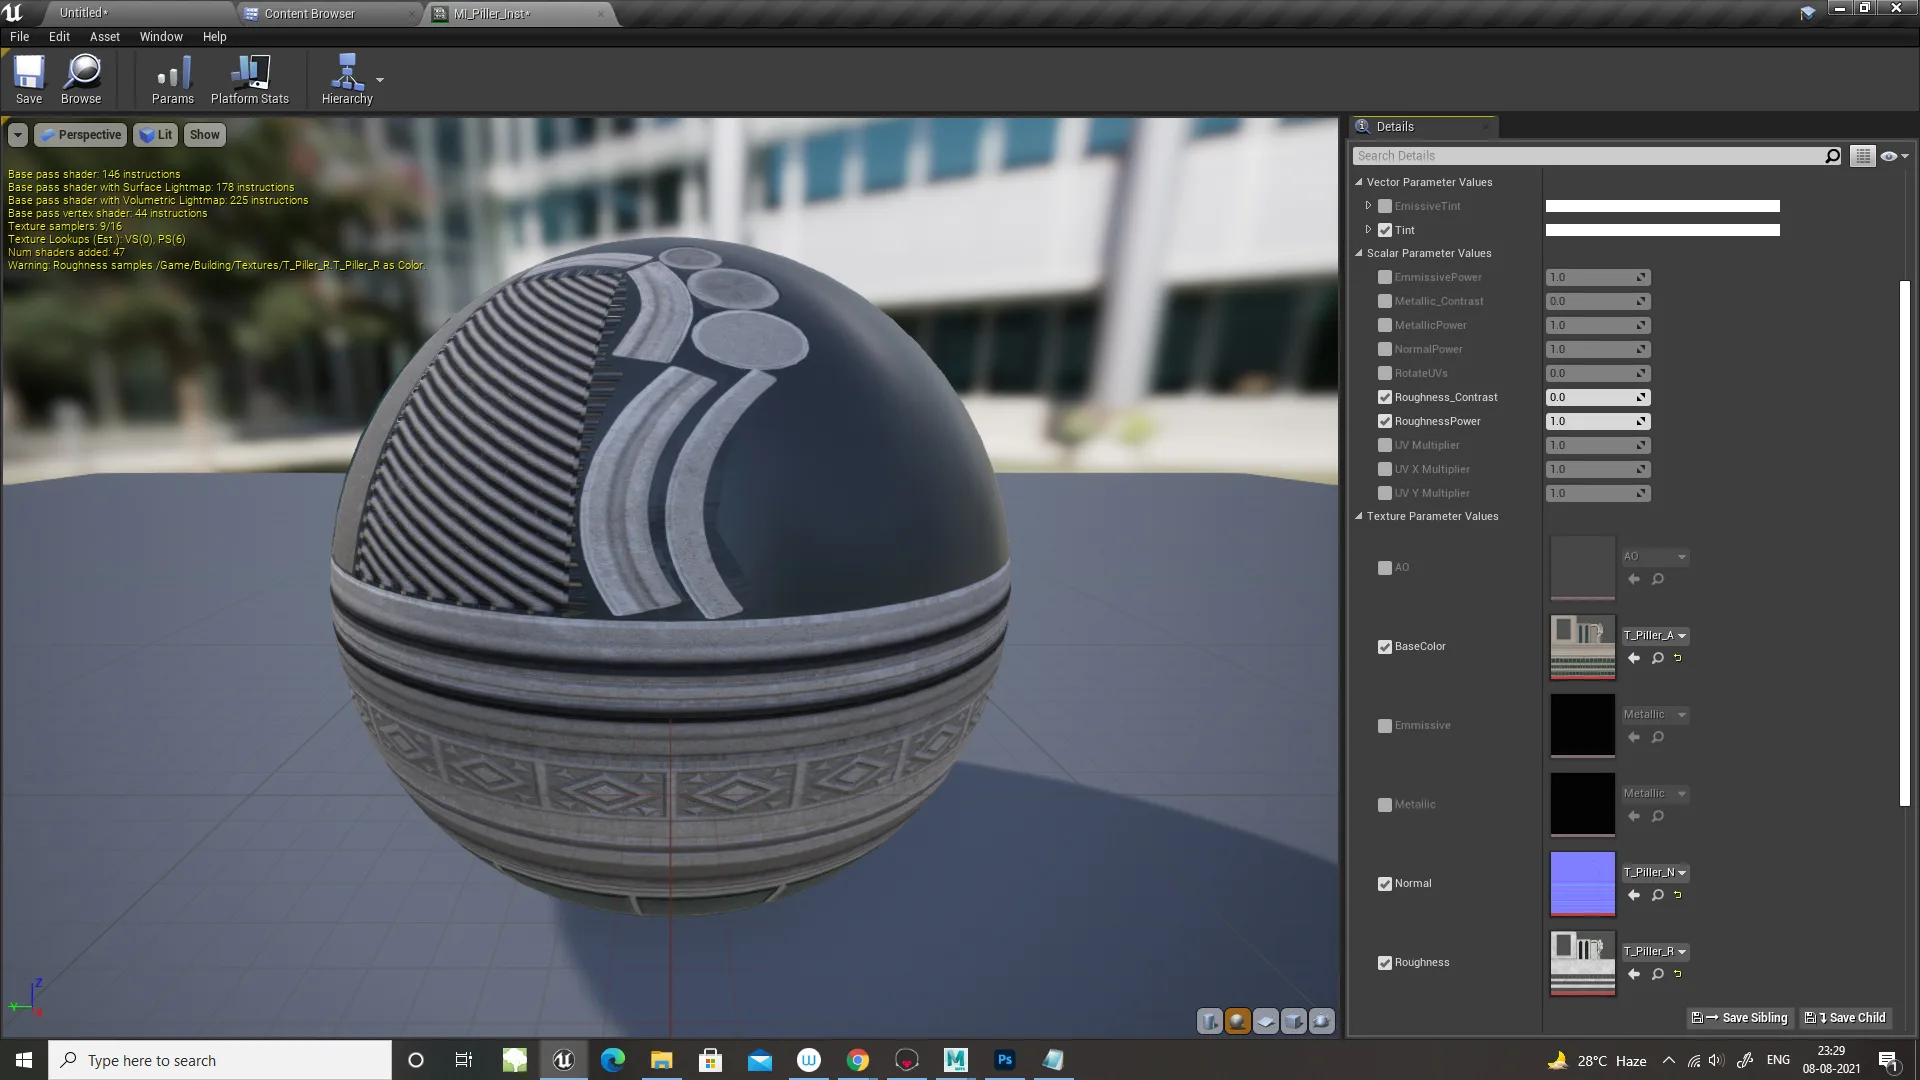This screenshot has height=1080, width=1920.
Task: Click the Lit view mode button
Action: [x=156, y=135]
